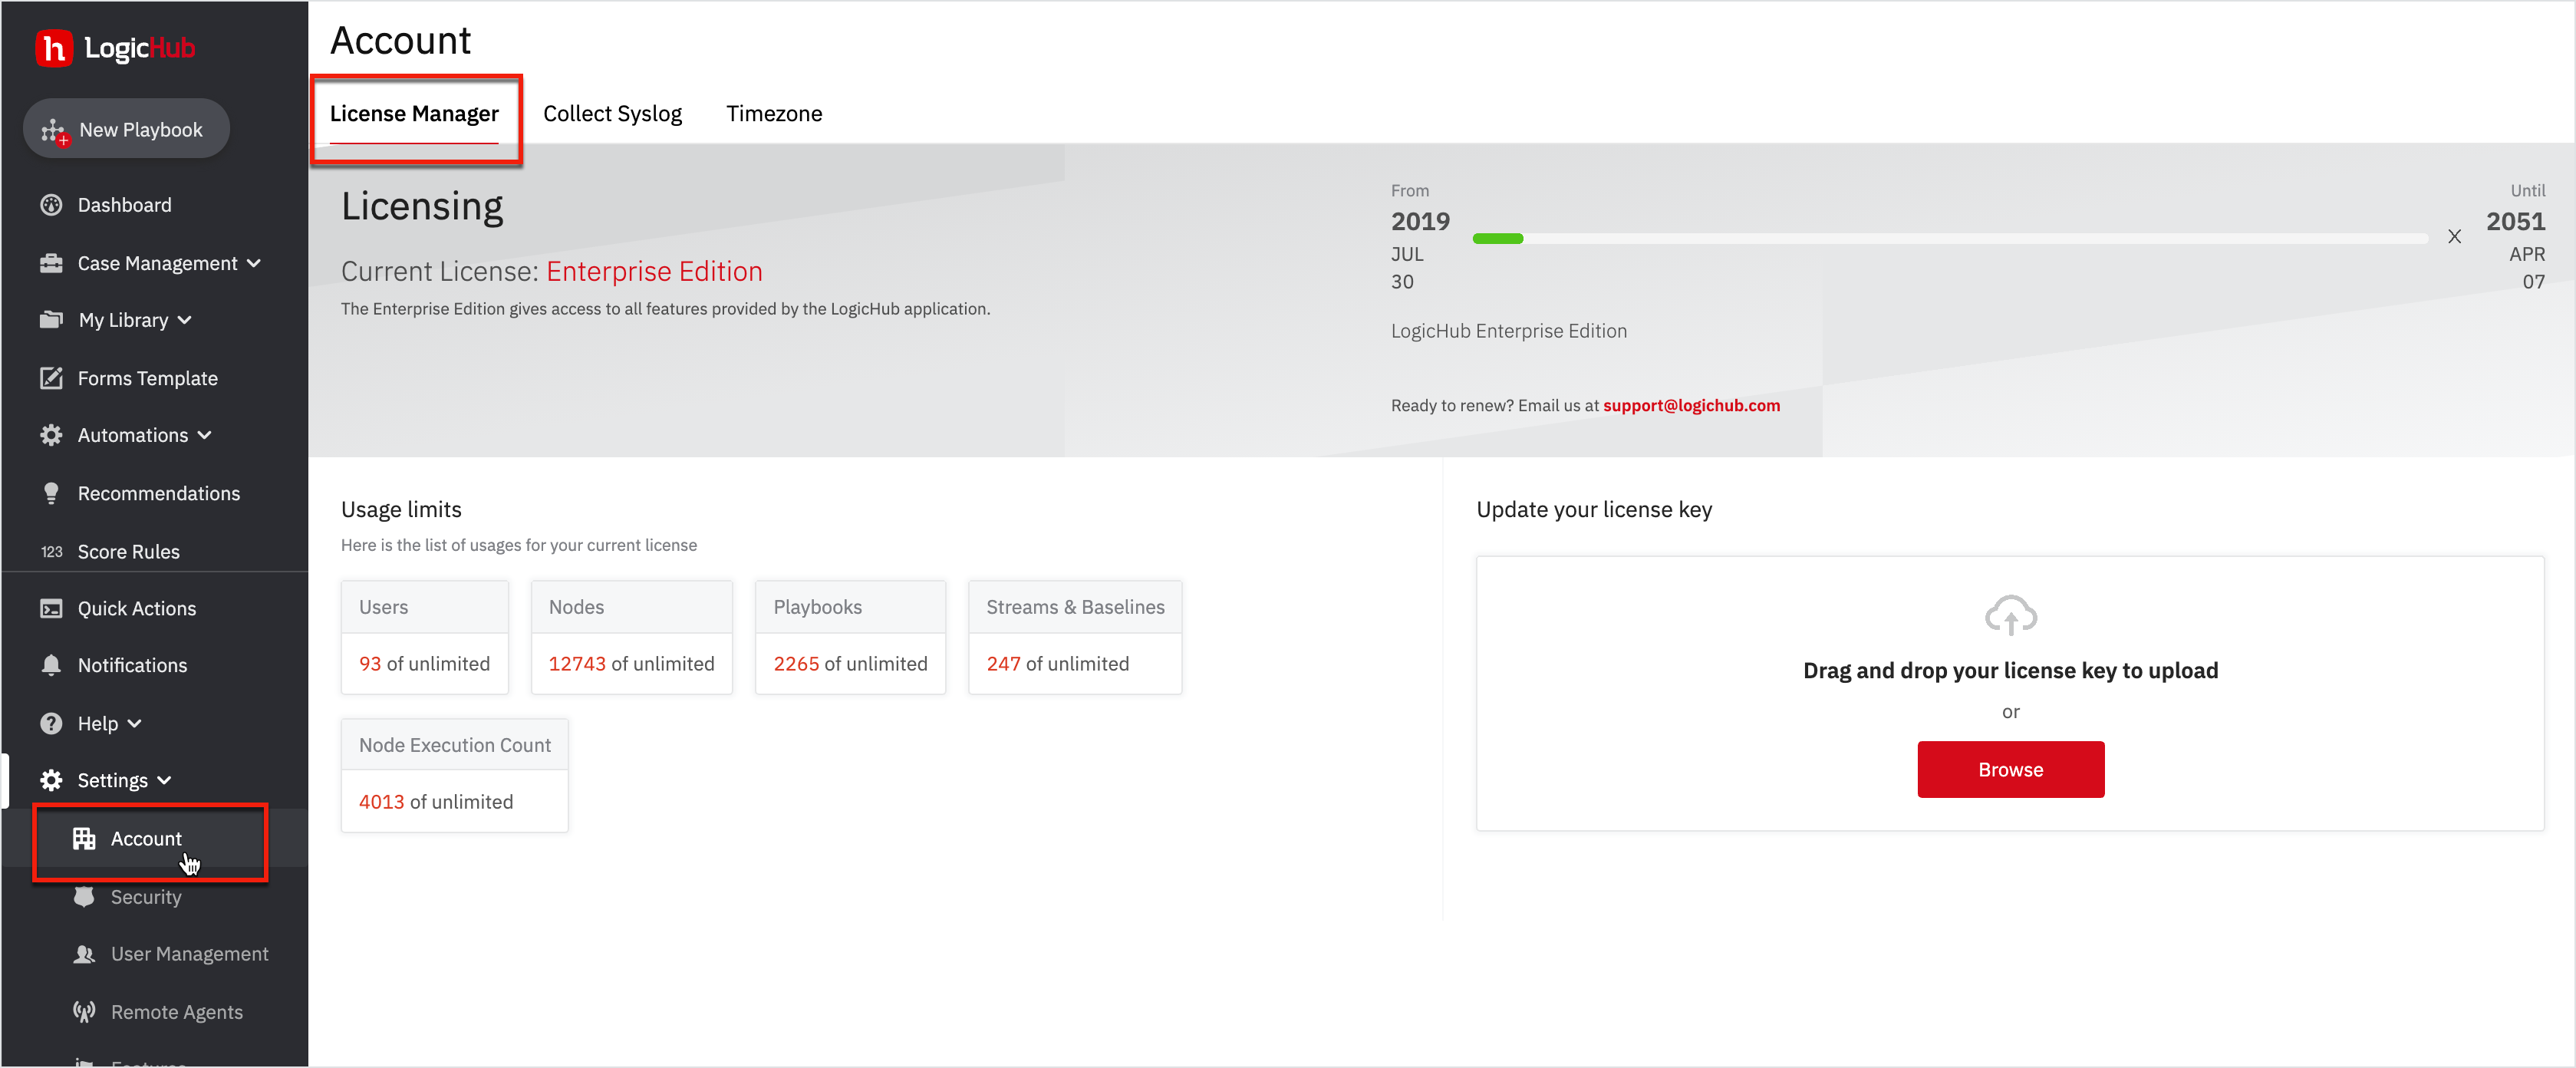Click the Recommendations lightbulb icon
Screen dimensions: 2576x1068
(51, 493)
